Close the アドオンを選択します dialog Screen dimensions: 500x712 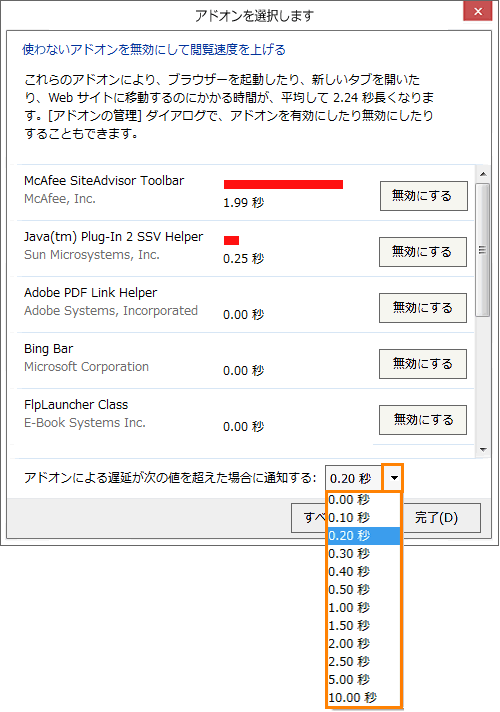[x=478, y=11]
